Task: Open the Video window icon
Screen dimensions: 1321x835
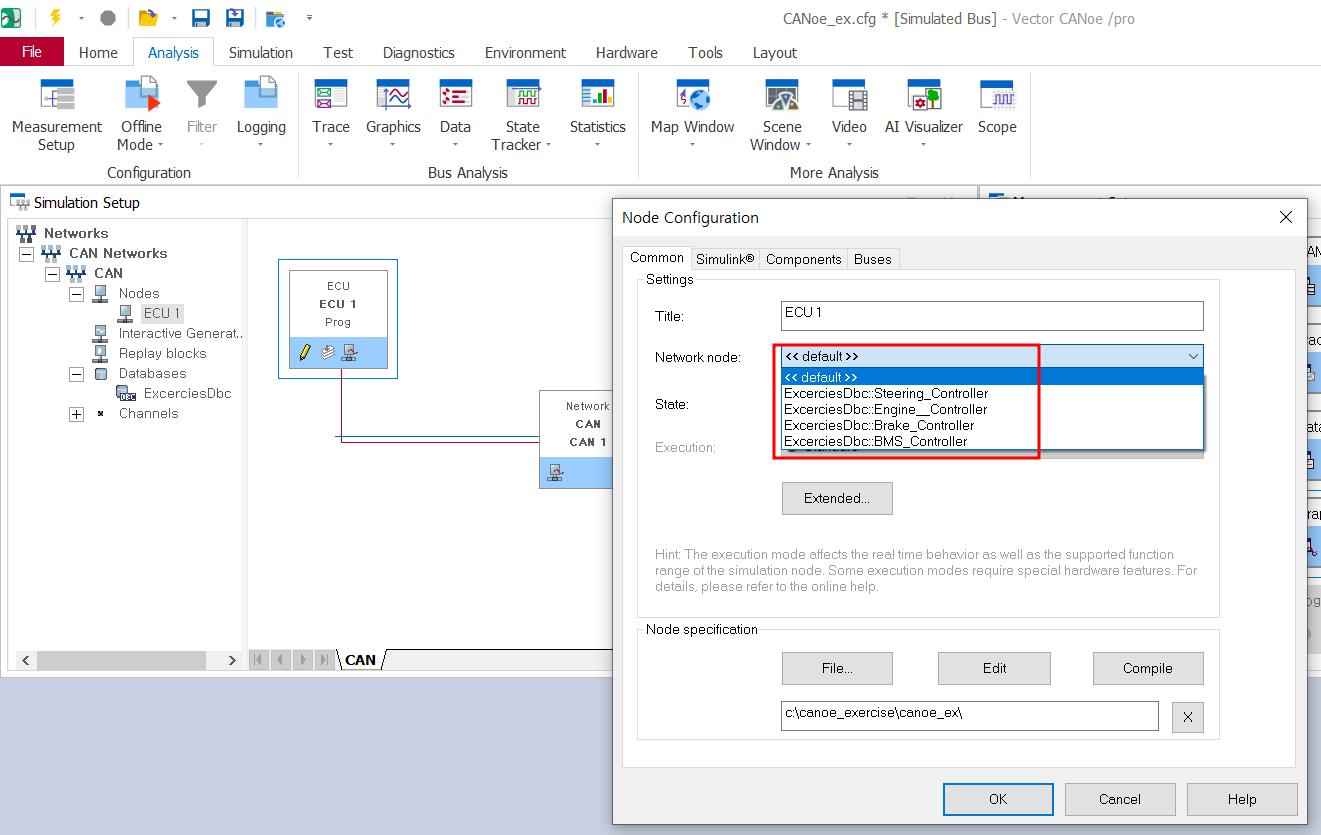Action: click(x=849, y=96)
